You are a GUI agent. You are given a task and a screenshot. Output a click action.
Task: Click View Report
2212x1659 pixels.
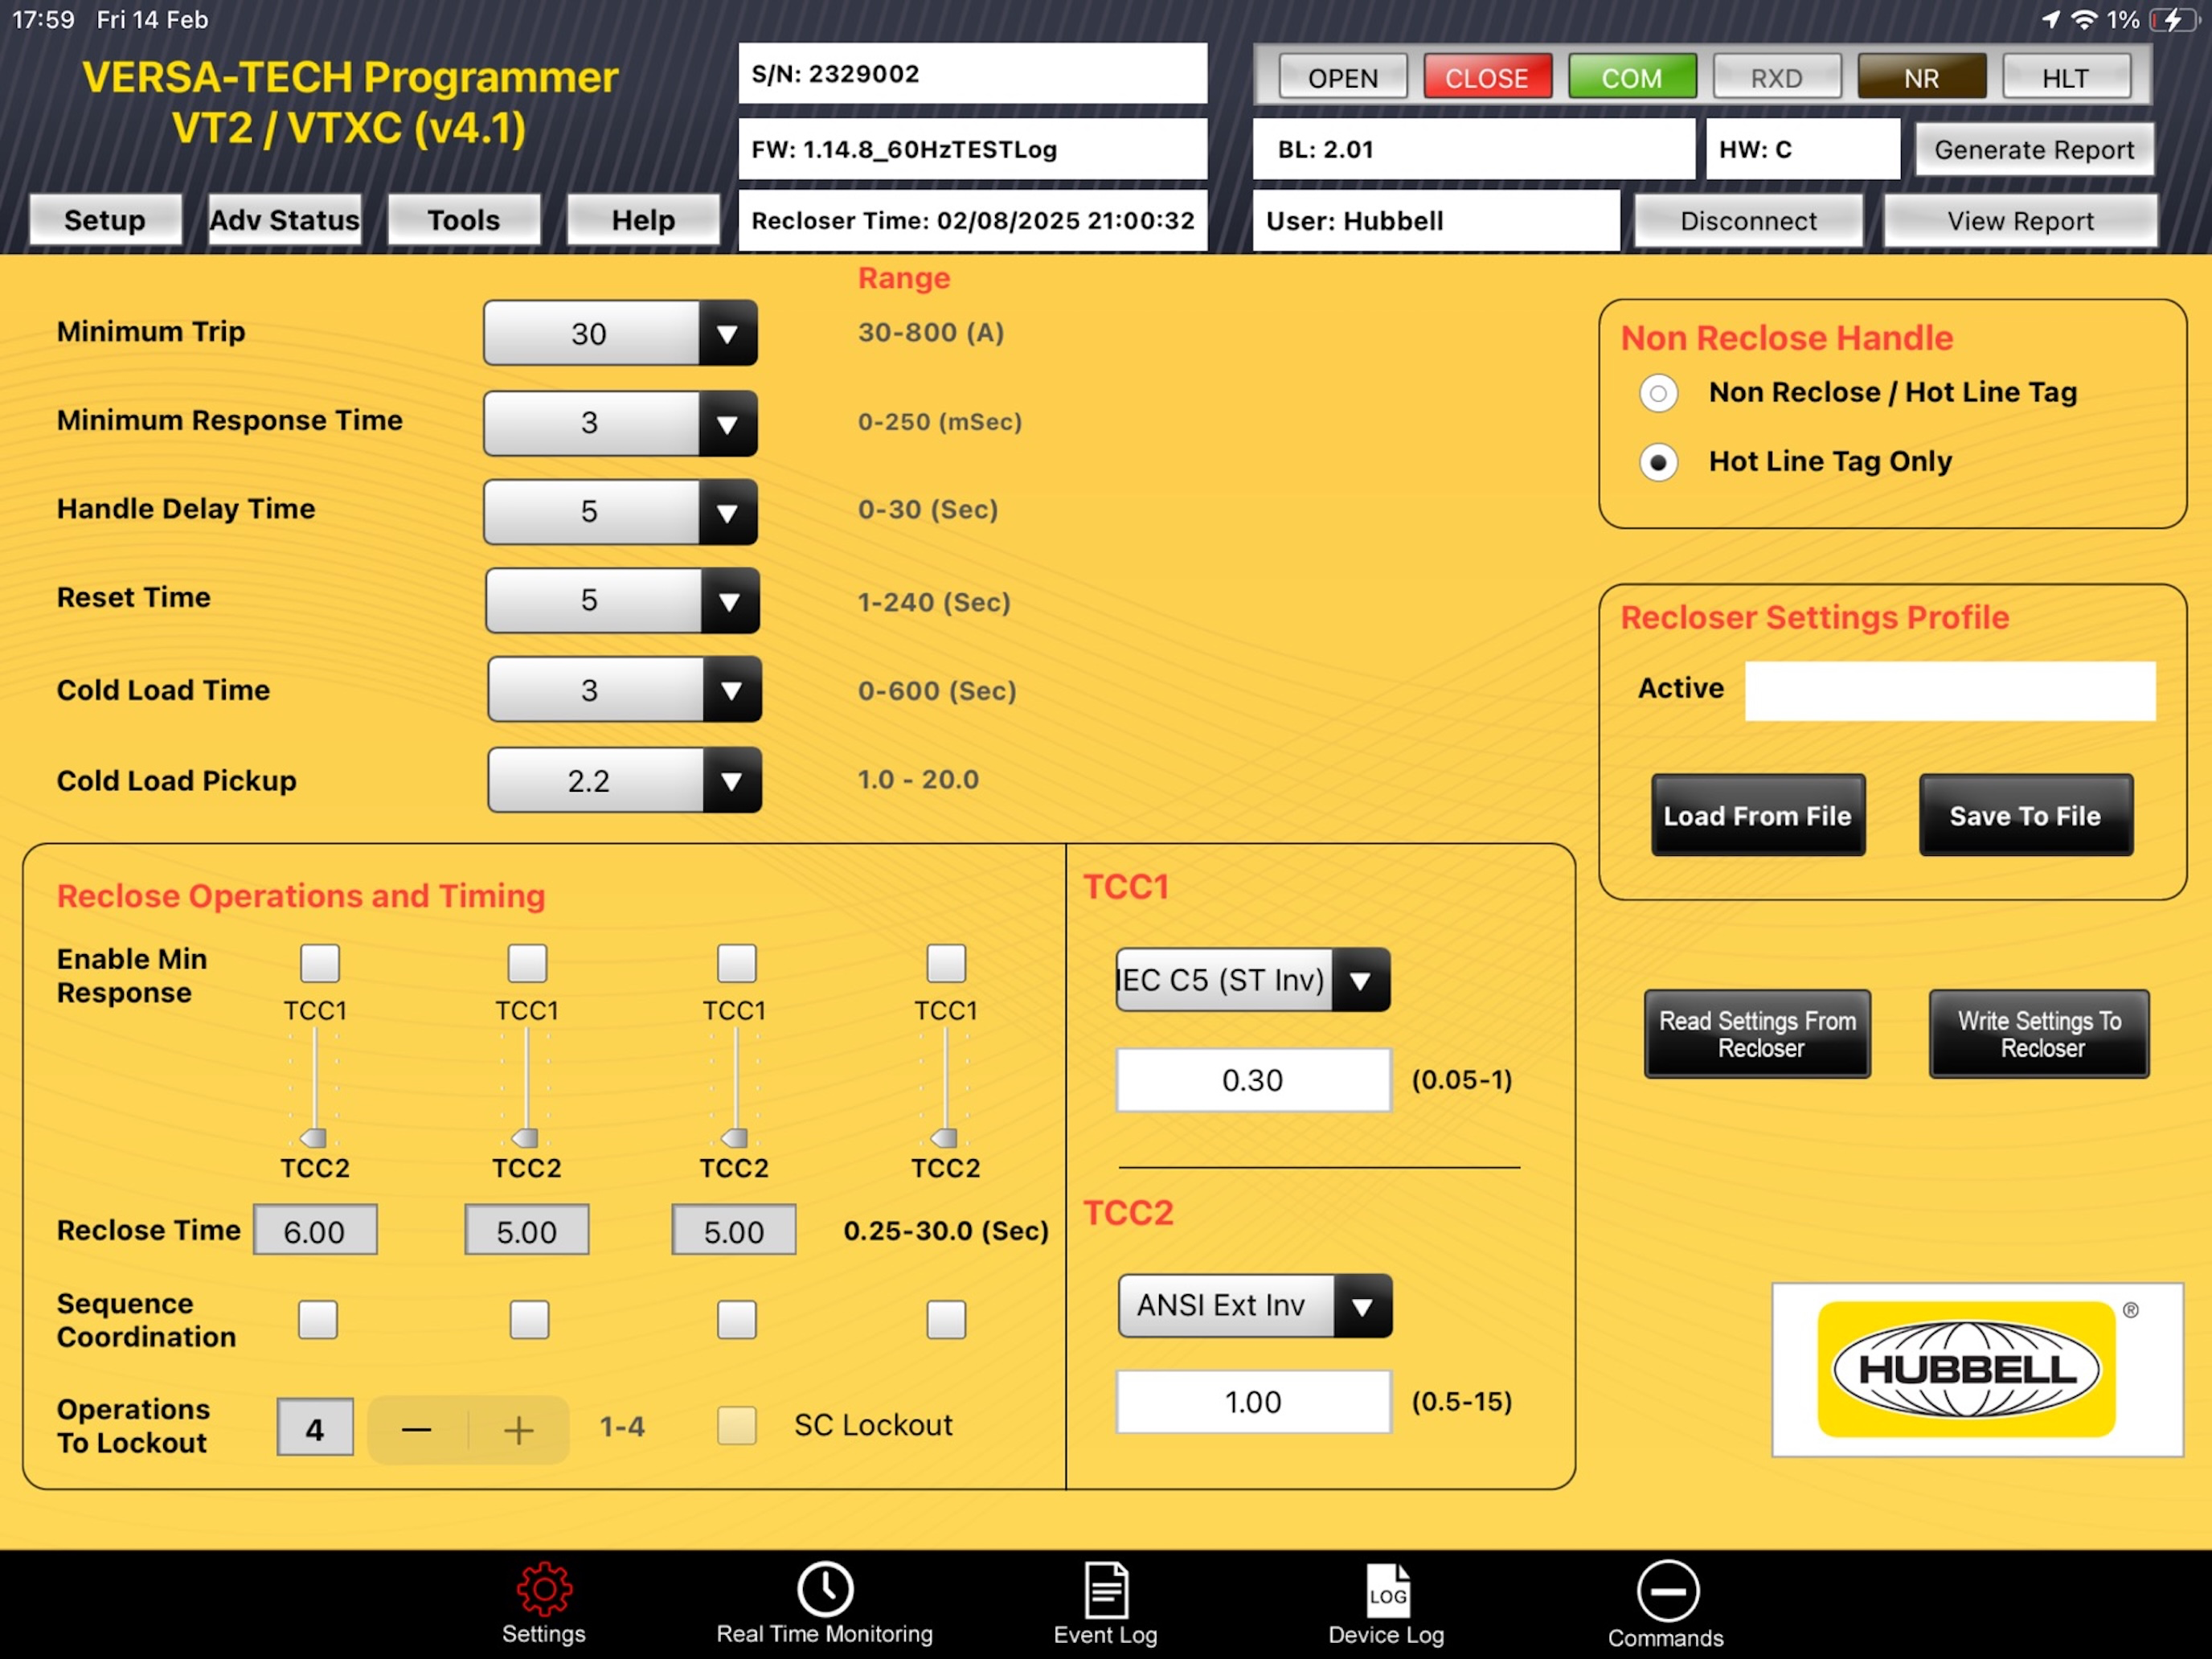(x=2020, y=221)
